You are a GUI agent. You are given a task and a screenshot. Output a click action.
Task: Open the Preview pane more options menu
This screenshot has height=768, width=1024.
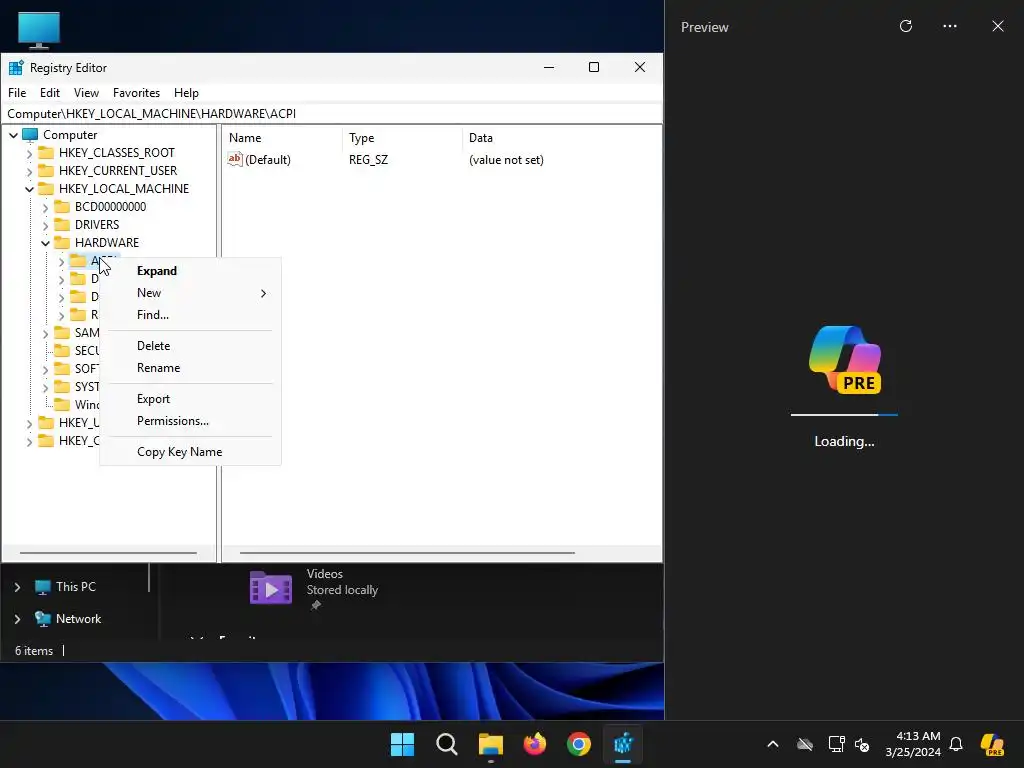950,26
